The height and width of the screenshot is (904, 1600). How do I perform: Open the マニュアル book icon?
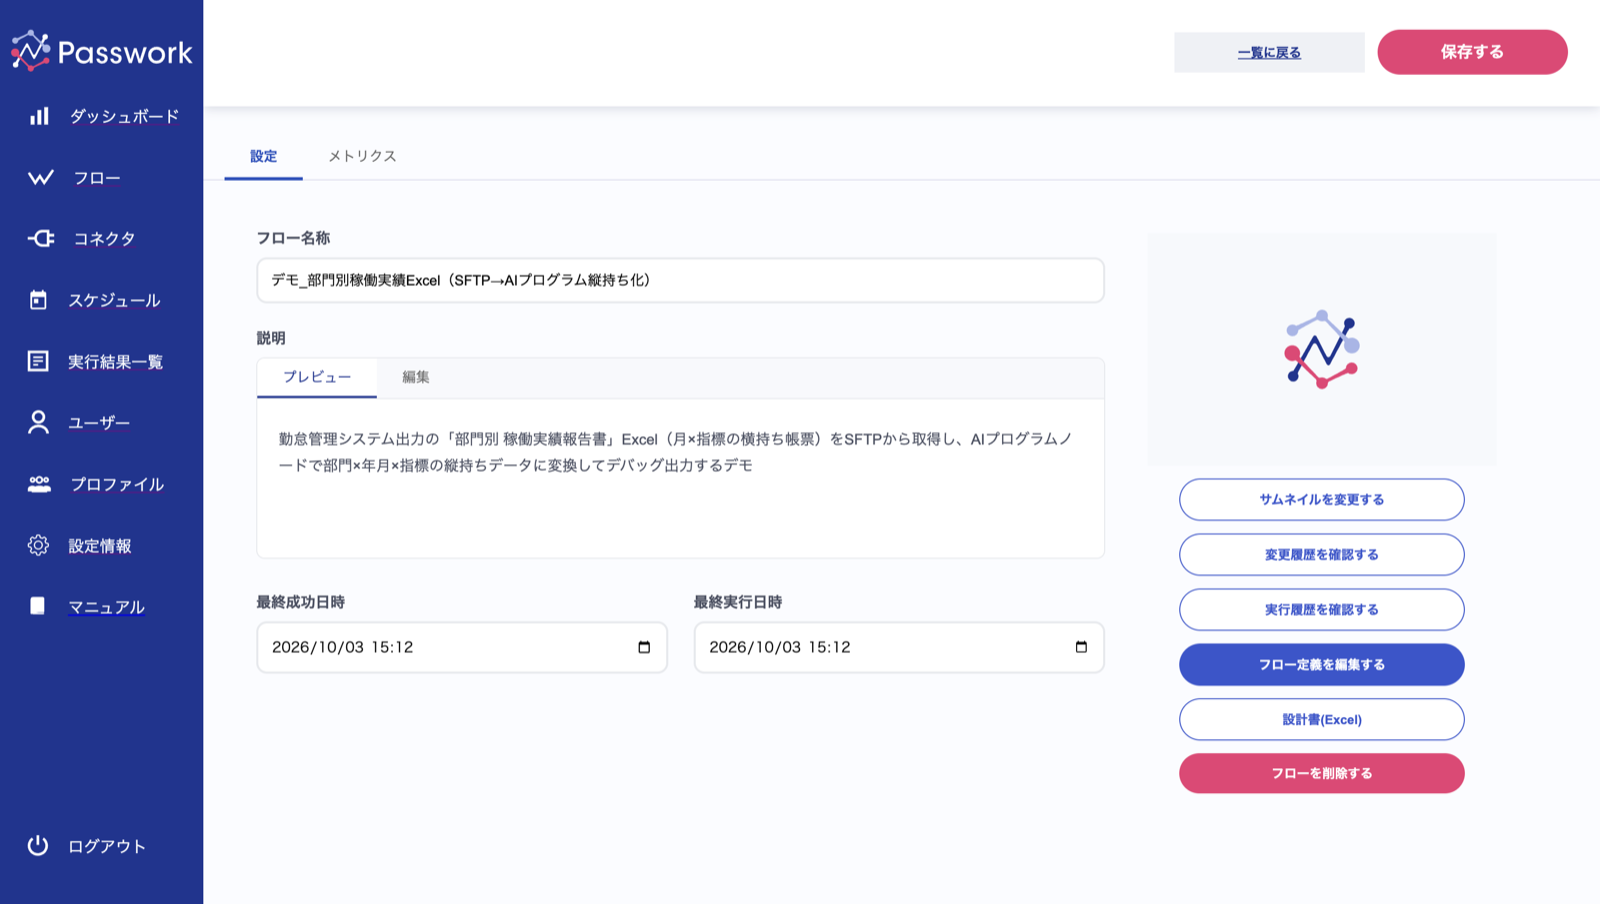coord(37,606)
